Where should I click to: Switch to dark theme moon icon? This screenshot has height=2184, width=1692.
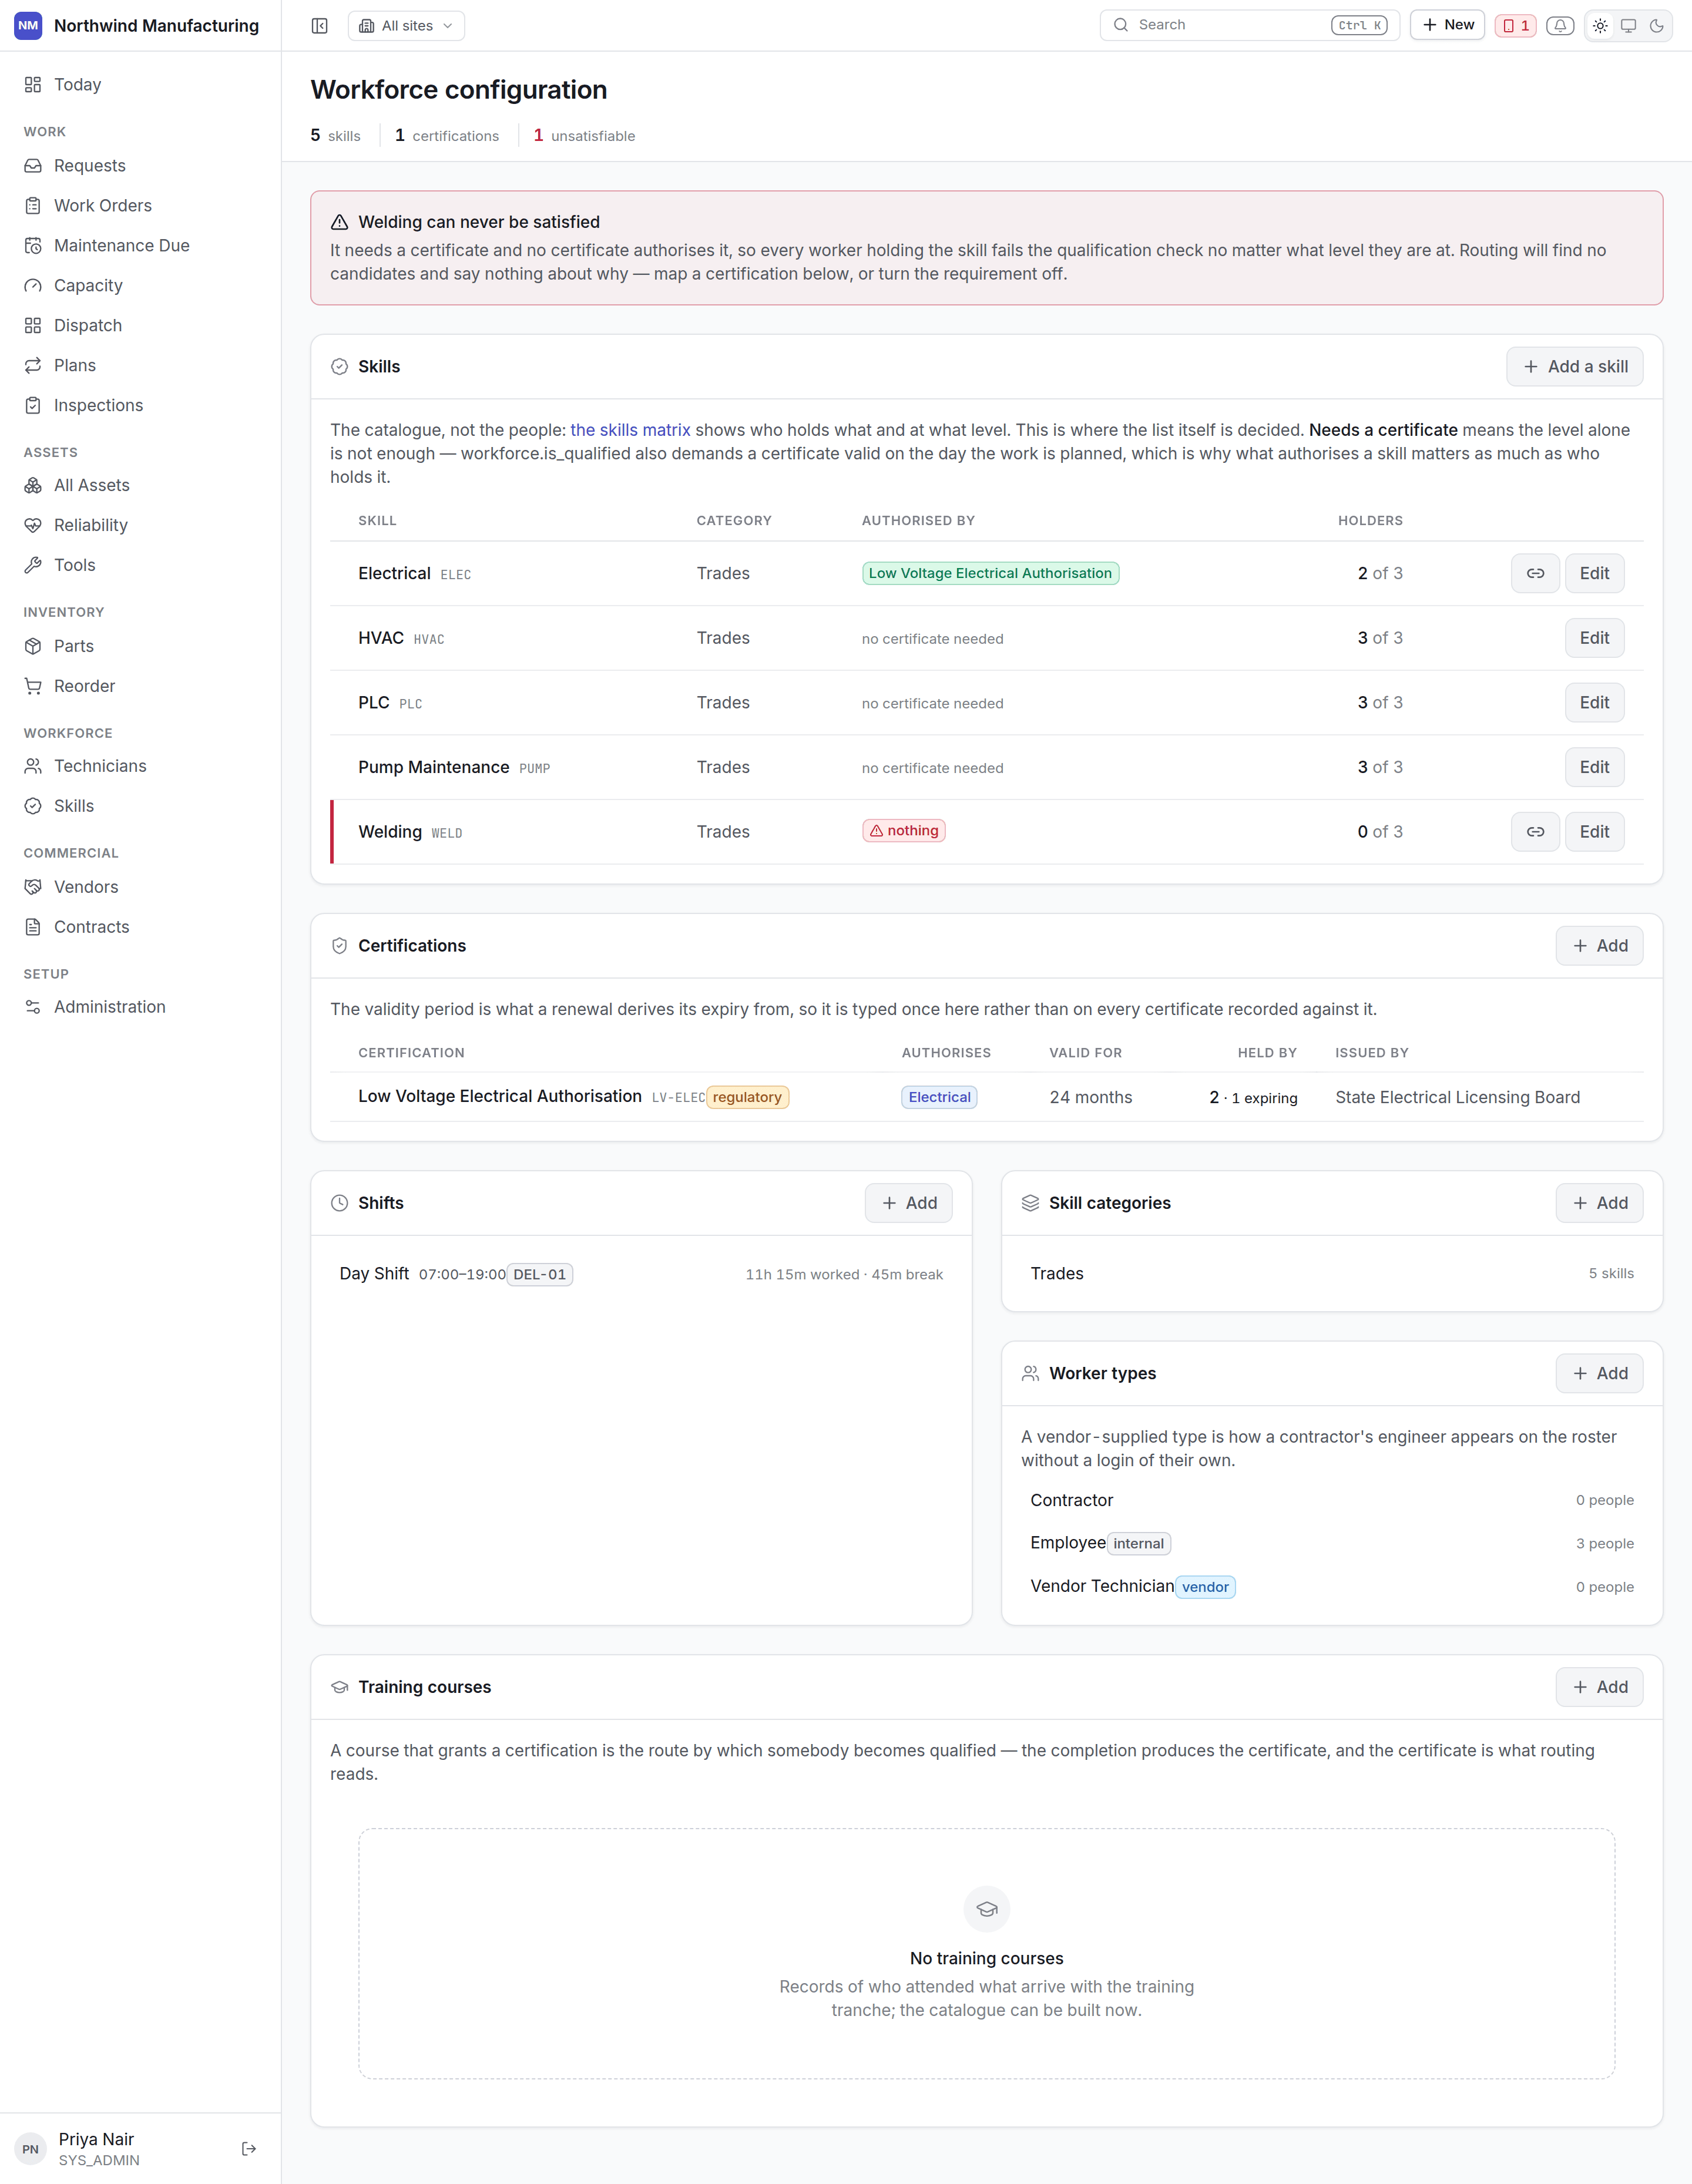[x=1656, y=26]
